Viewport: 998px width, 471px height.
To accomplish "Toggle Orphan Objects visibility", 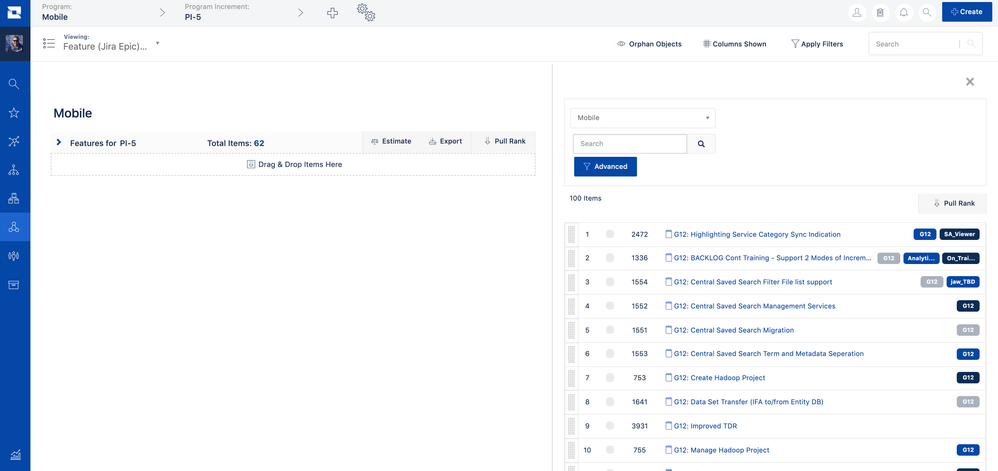I will click(x=649, y=44).
